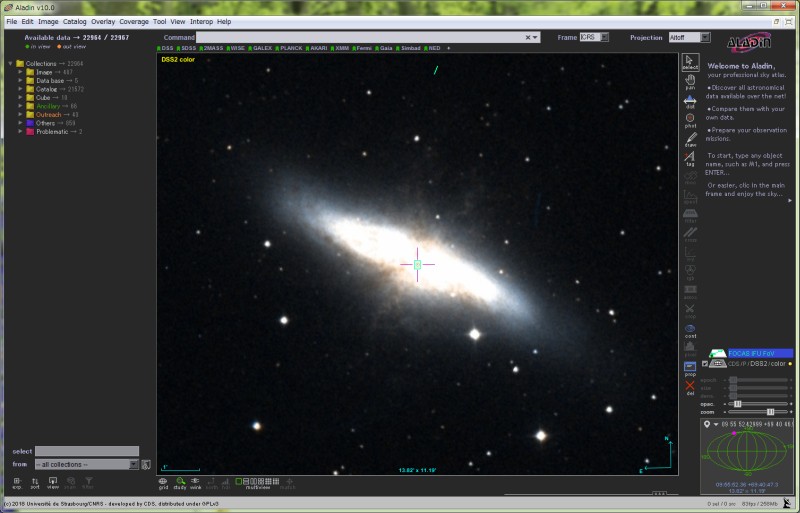The height and width of the screenshot is (513, 800).
Task: Activate the dist measurement tool
Action: pos(690,101)
